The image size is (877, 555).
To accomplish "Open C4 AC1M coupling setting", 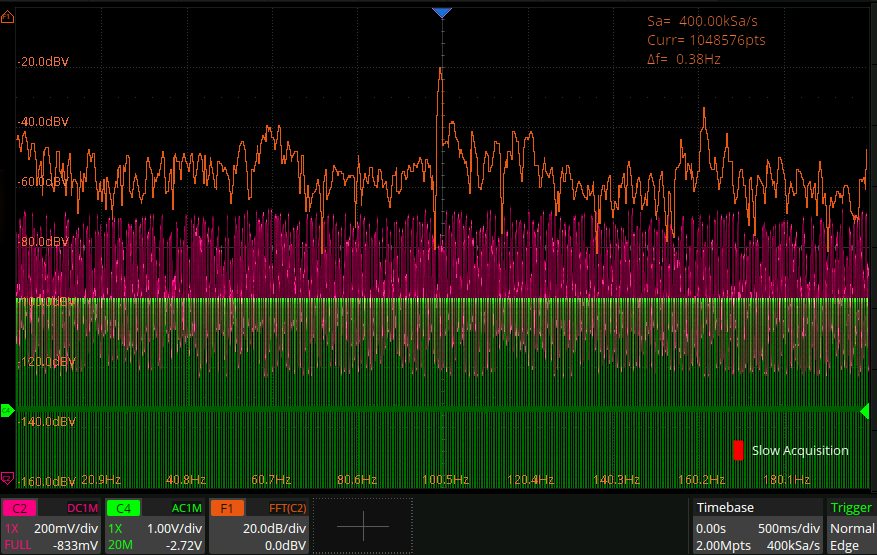I will click(x=187, y=508).
